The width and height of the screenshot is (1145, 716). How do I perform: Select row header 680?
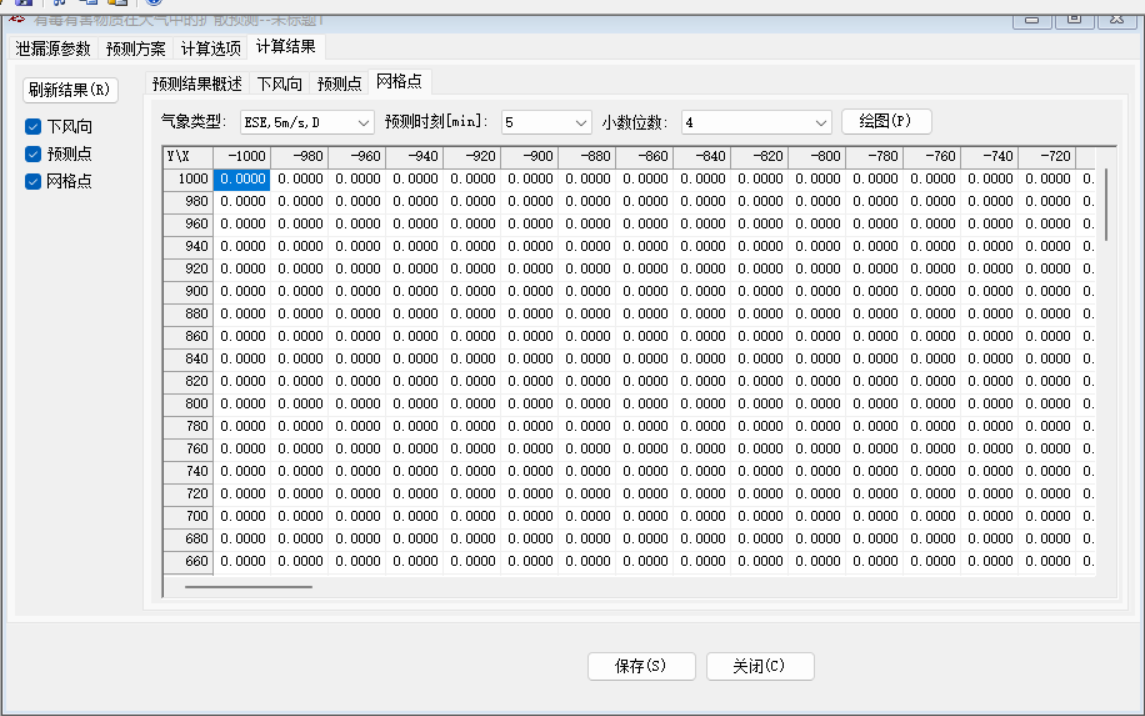pyautogui.click(x=188, y=539)
